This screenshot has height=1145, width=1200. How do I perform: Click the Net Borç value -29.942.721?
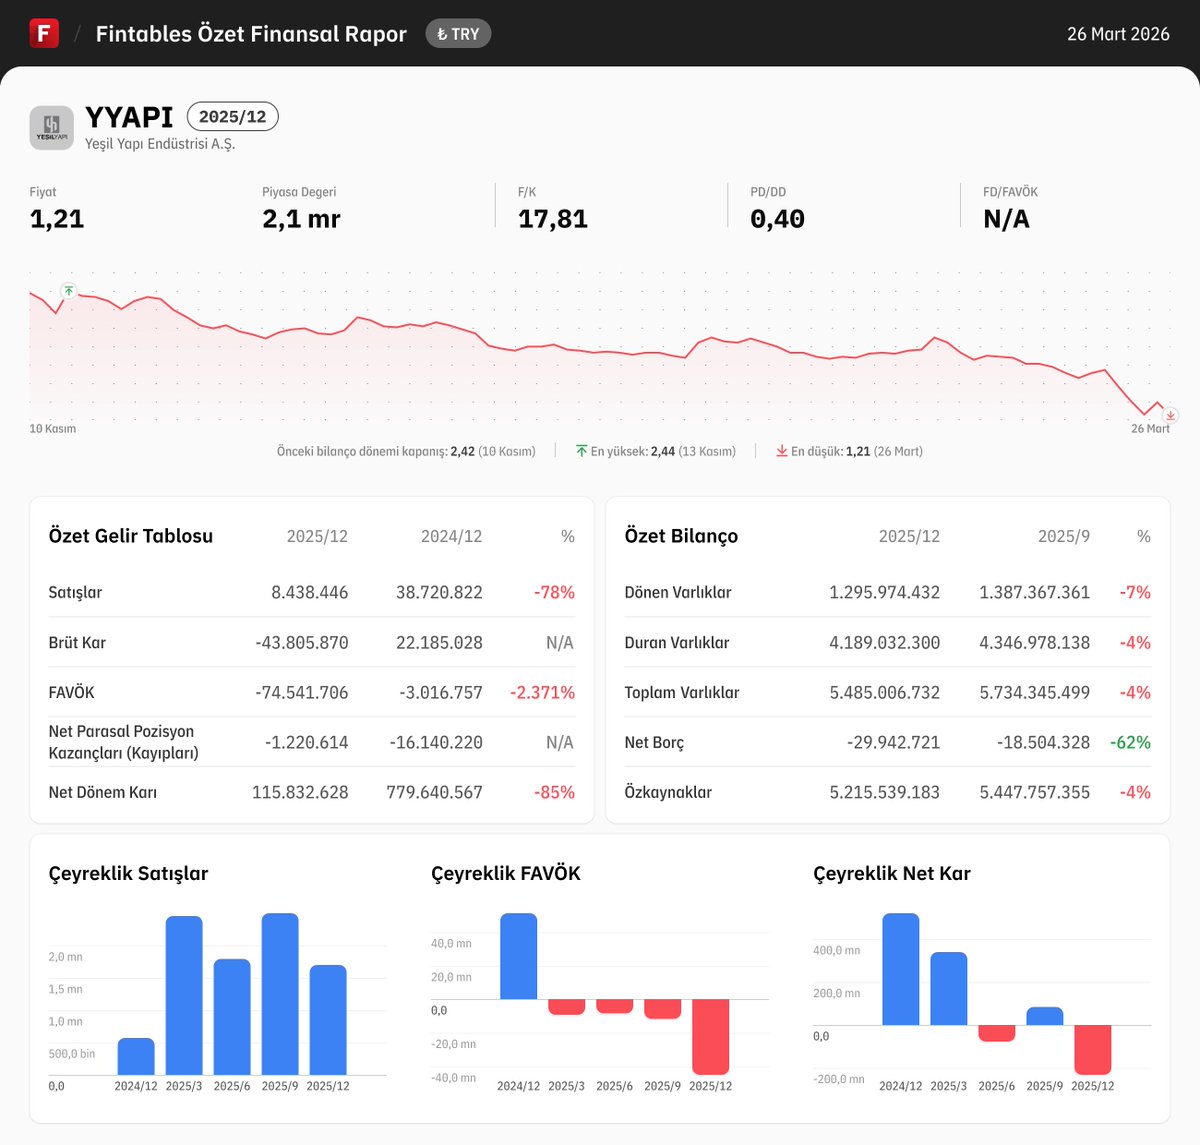click(893, 742)
